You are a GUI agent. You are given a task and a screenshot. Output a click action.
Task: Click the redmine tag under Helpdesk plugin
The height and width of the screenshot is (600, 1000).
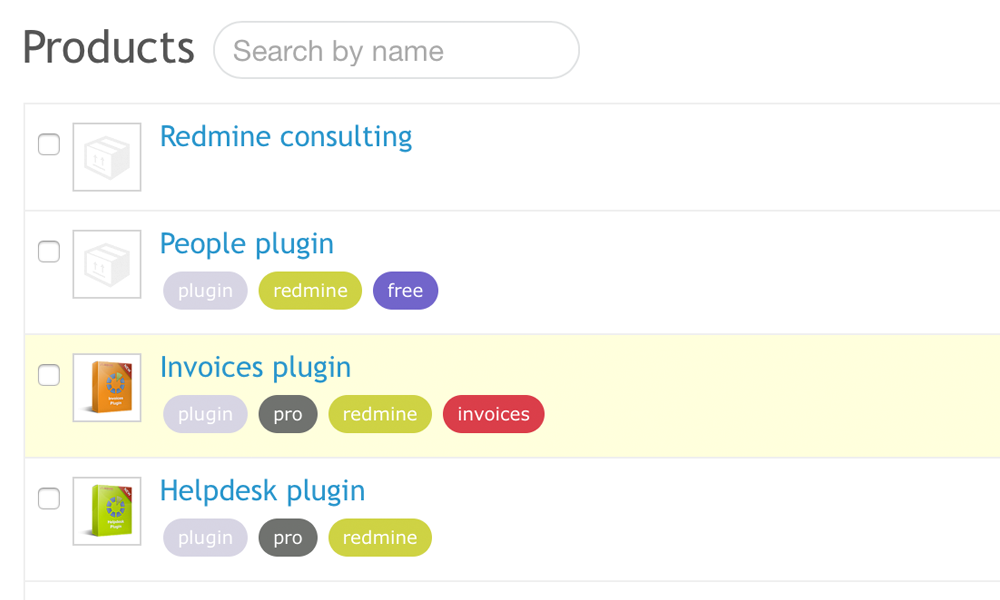pos(380,538)
